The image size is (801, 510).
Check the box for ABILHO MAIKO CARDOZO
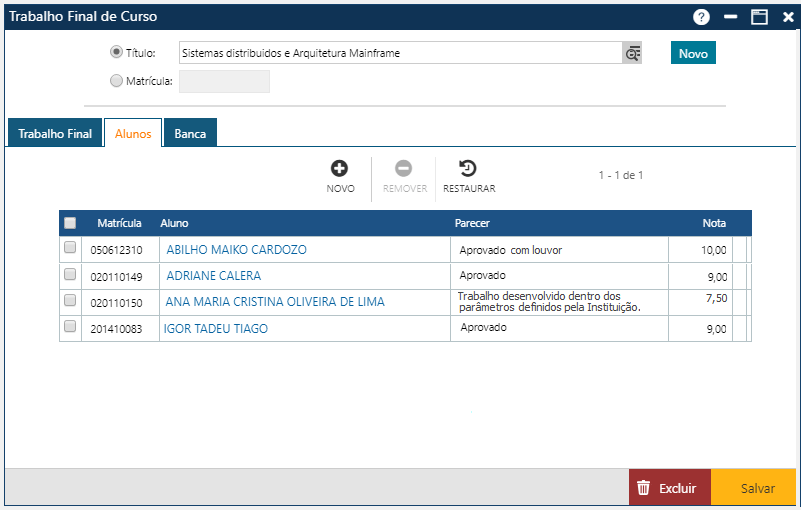click(x=70, y=247)
